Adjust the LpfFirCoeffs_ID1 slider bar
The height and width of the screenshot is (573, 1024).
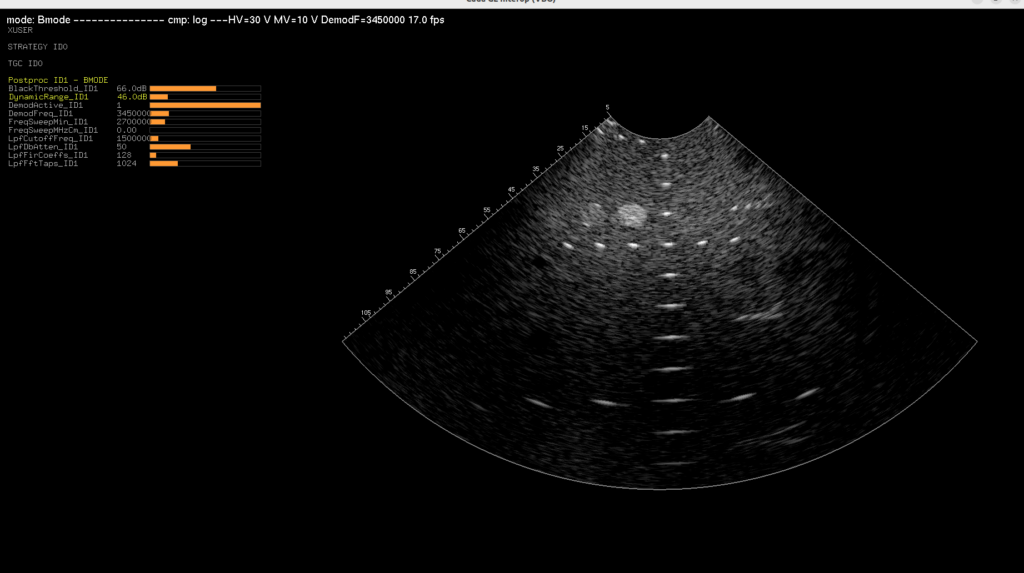(x=205, y=156)
